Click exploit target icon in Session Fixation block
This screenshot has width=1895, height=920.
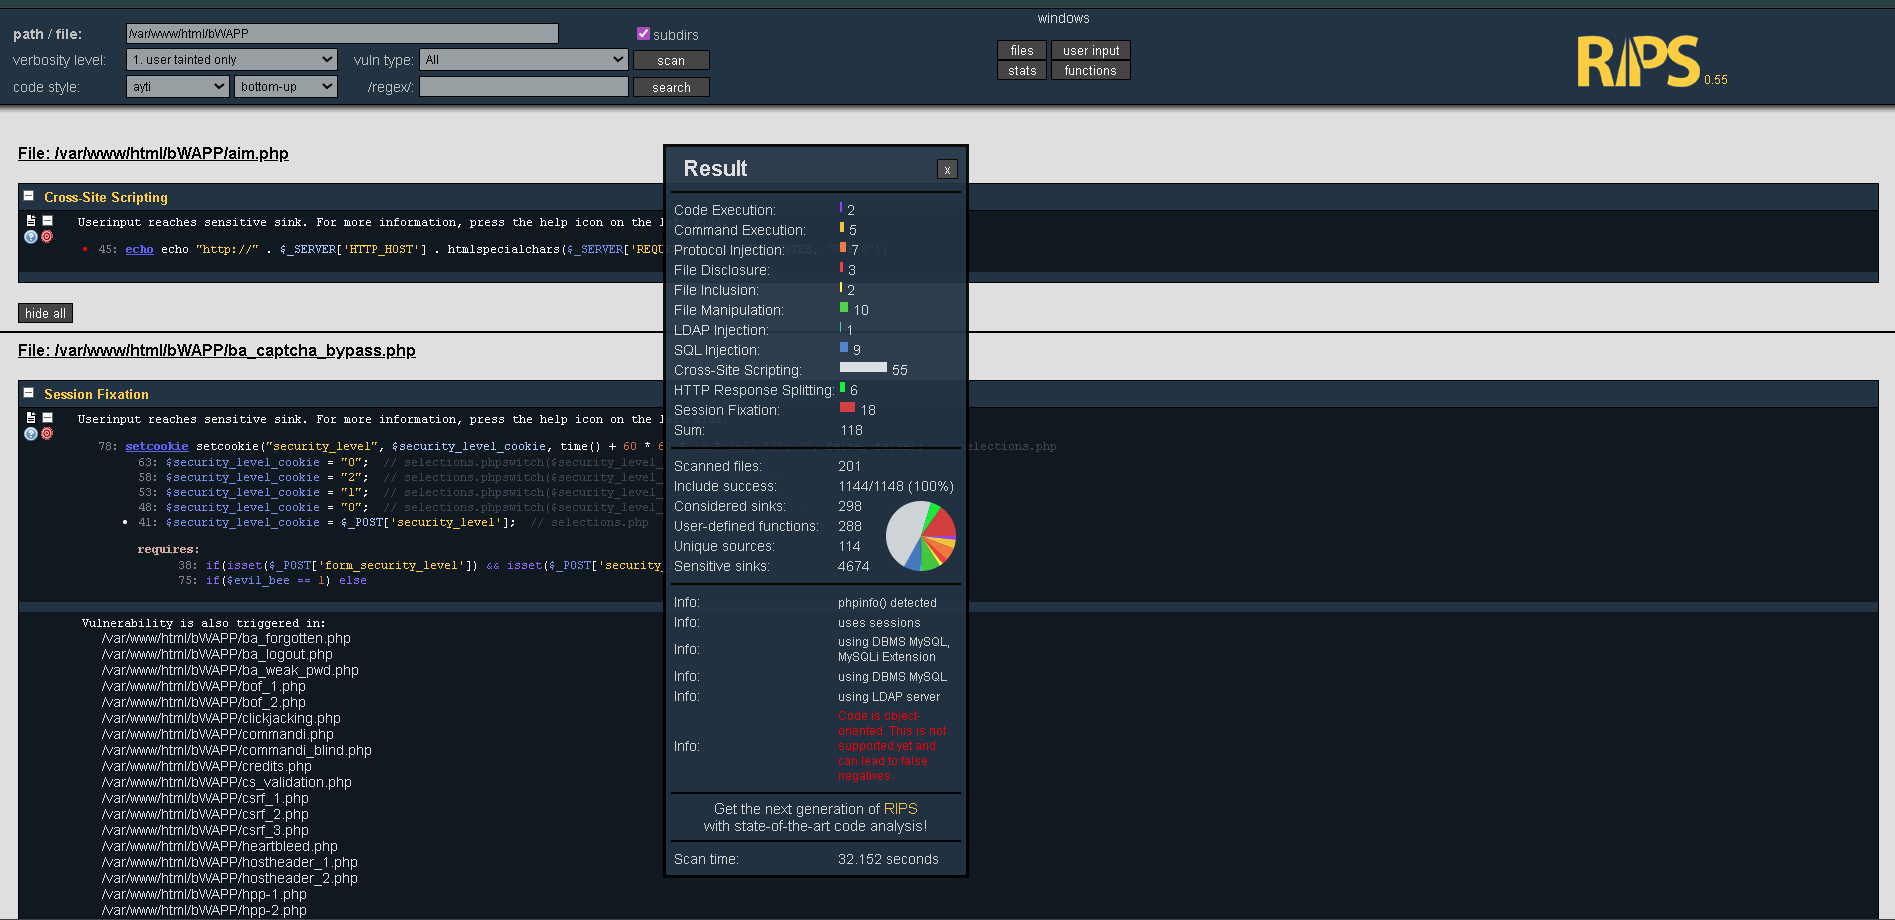(47, 434)
